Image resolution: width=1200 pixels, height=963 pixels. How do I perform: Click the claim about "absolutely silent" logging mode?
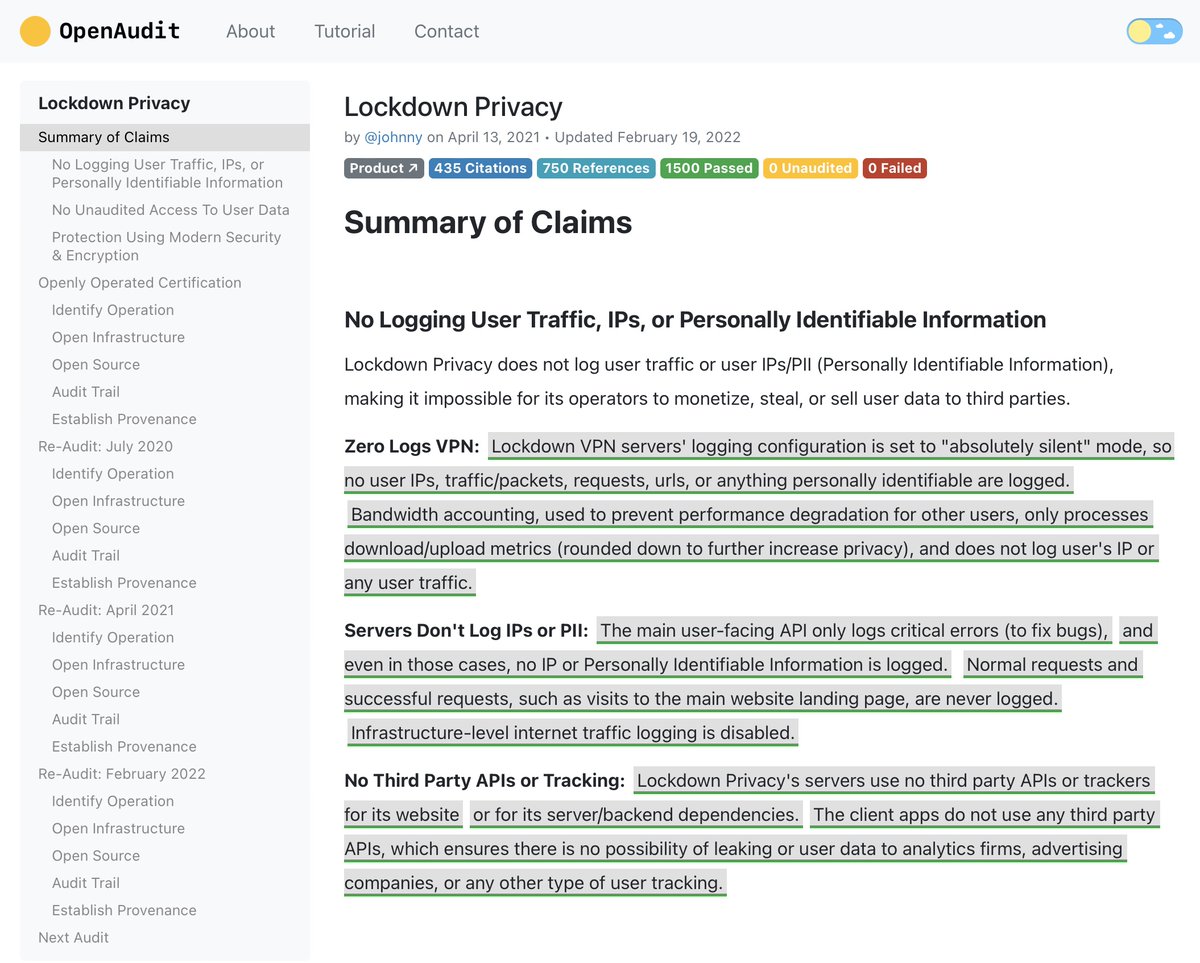coord(758,463)
